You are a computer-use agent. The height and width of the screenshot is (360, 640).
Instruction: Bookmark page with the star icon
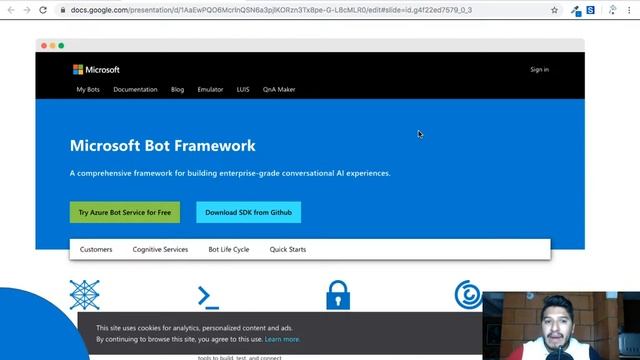click(554, 10)
